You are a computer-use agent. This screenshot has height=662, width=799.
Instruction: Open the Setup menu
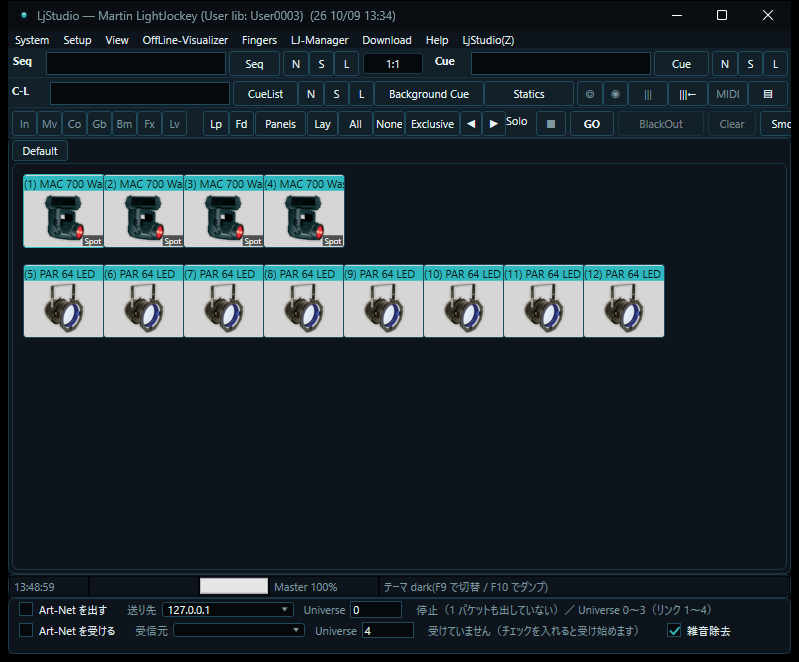pos(77,40)
